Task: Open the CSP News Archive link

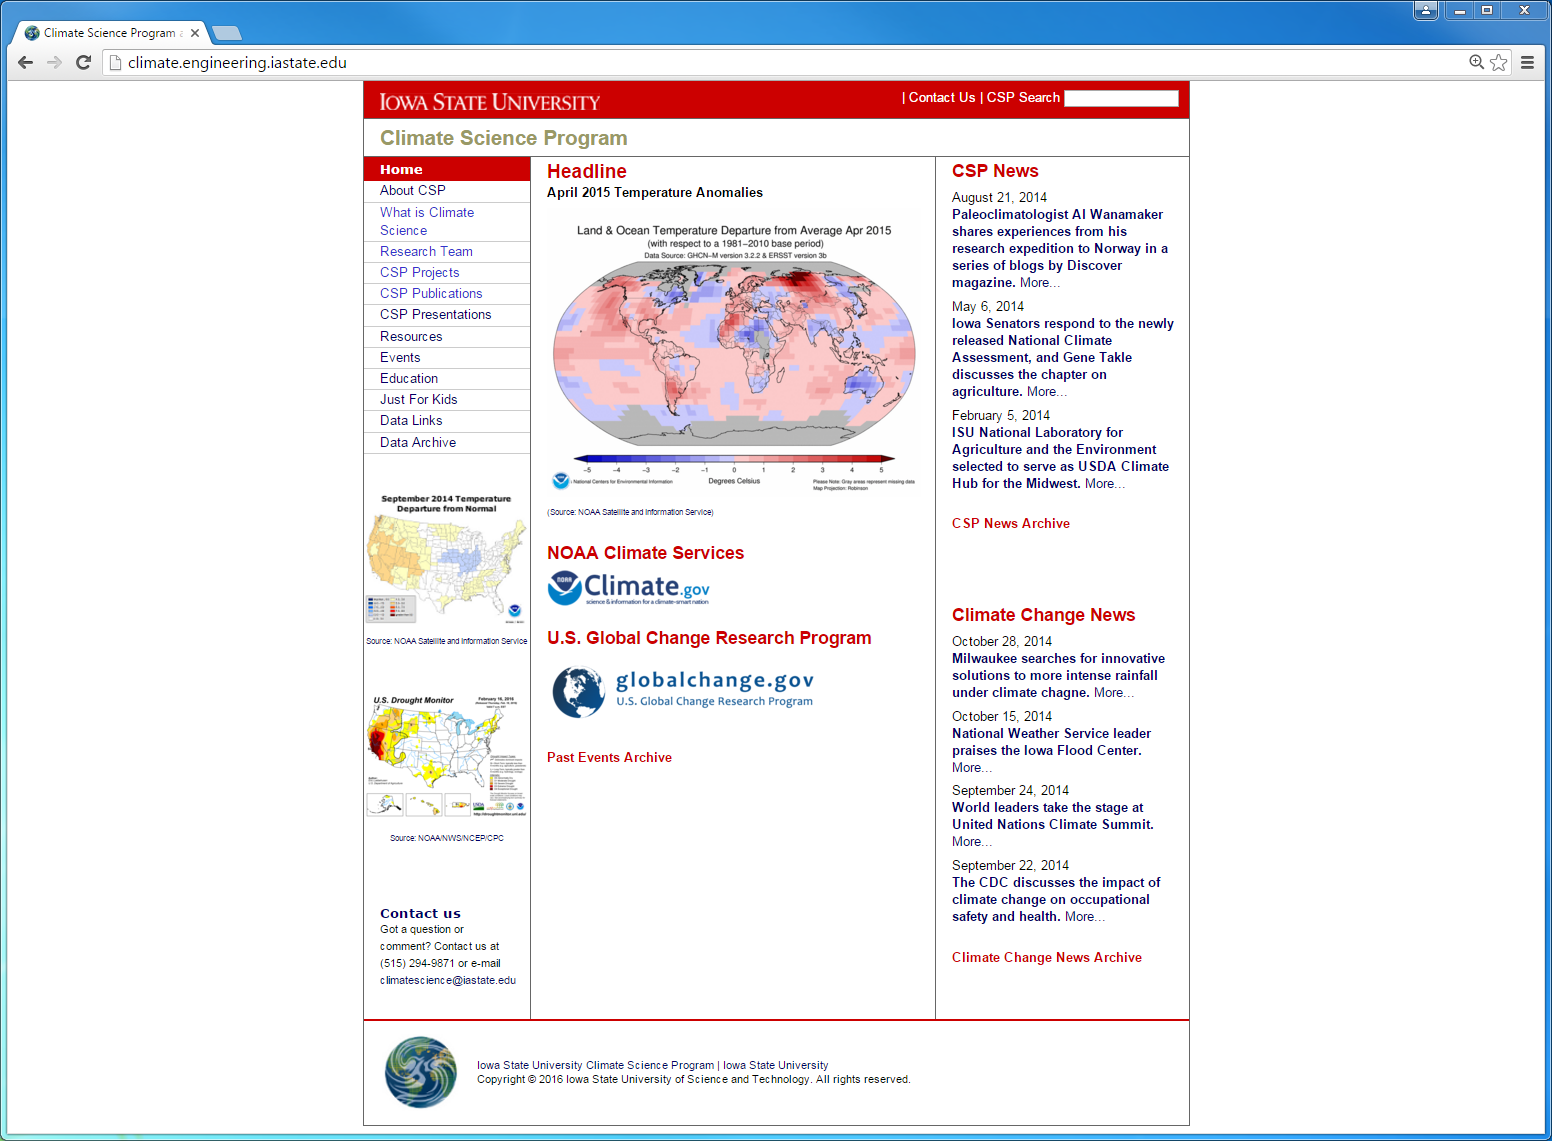Action: [x=1010, y=524]
